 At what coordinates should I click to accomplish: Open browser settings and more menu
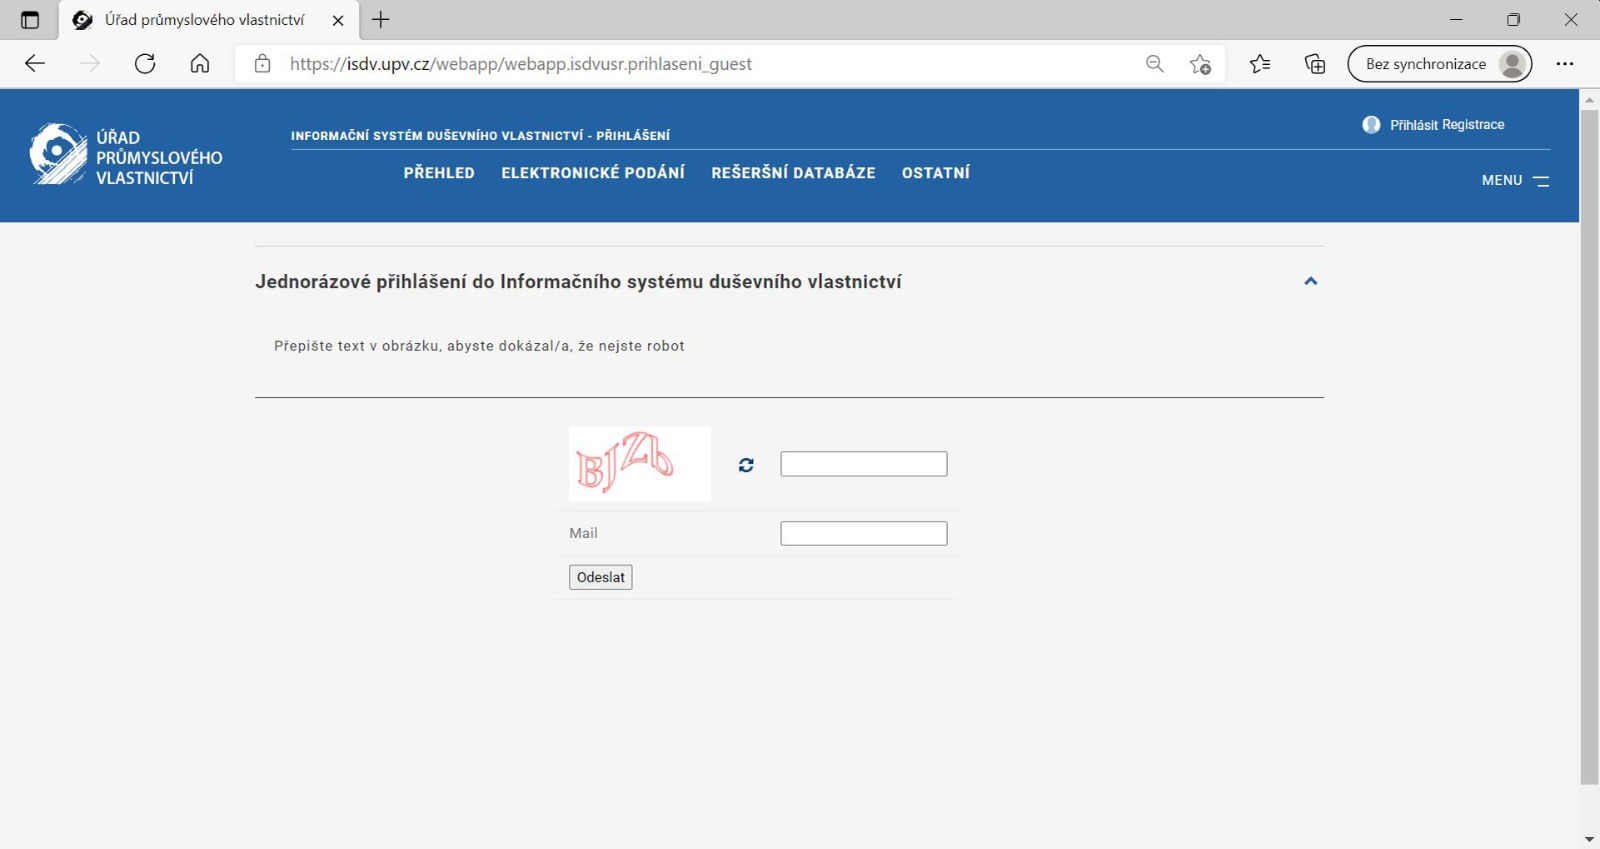click(1565, 64)
